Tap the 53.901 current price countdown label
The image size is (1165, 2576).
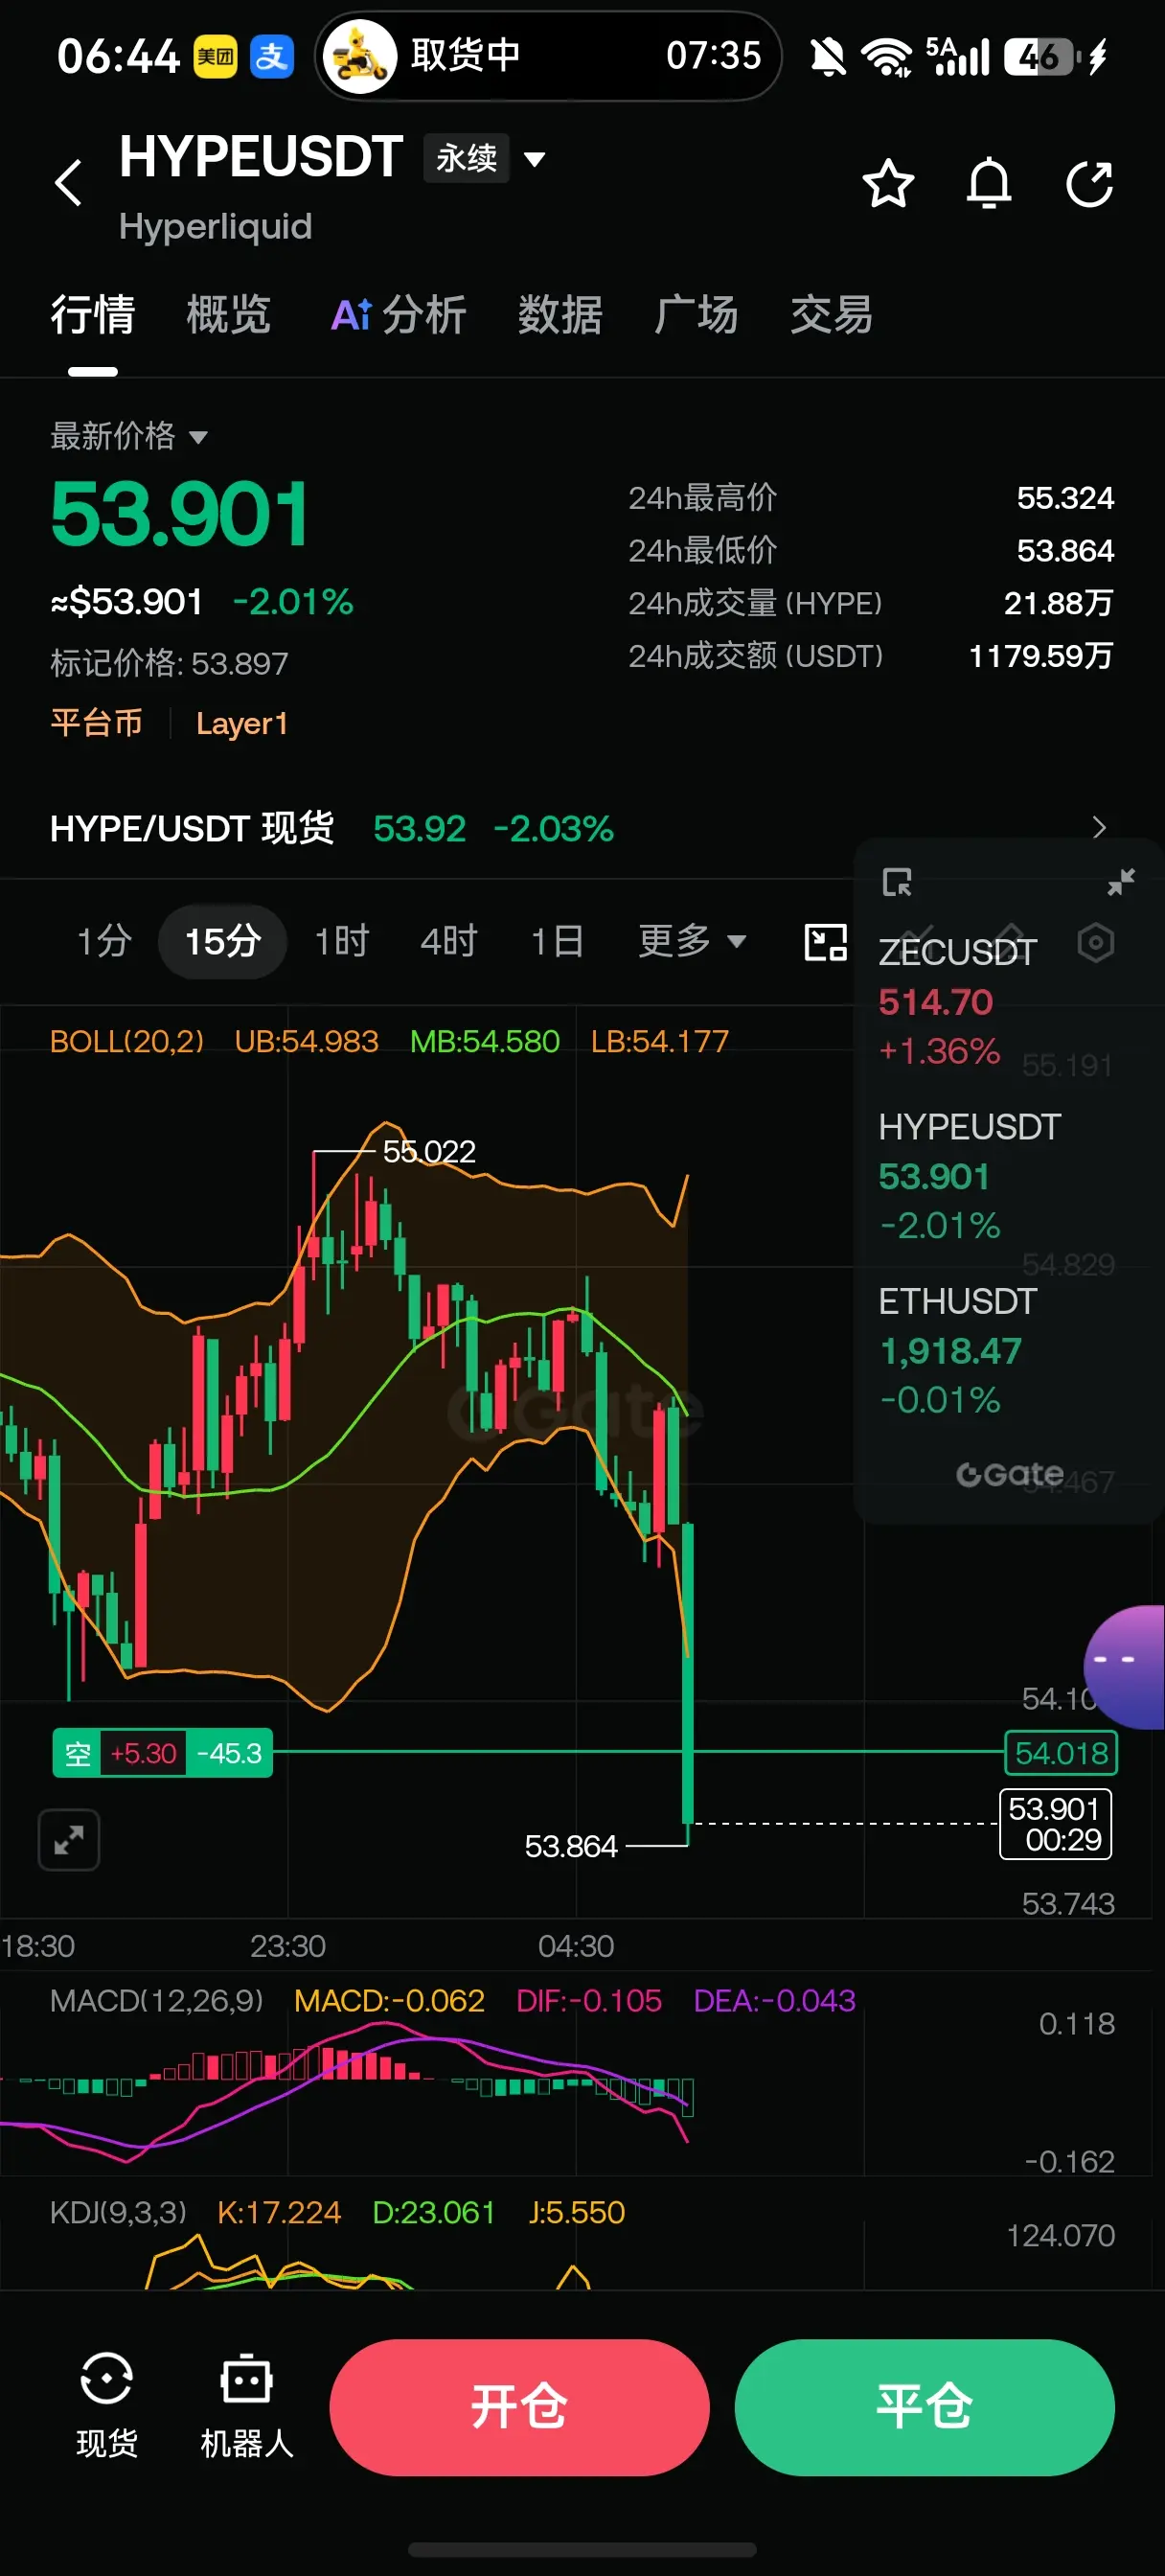point(1055,1824)
